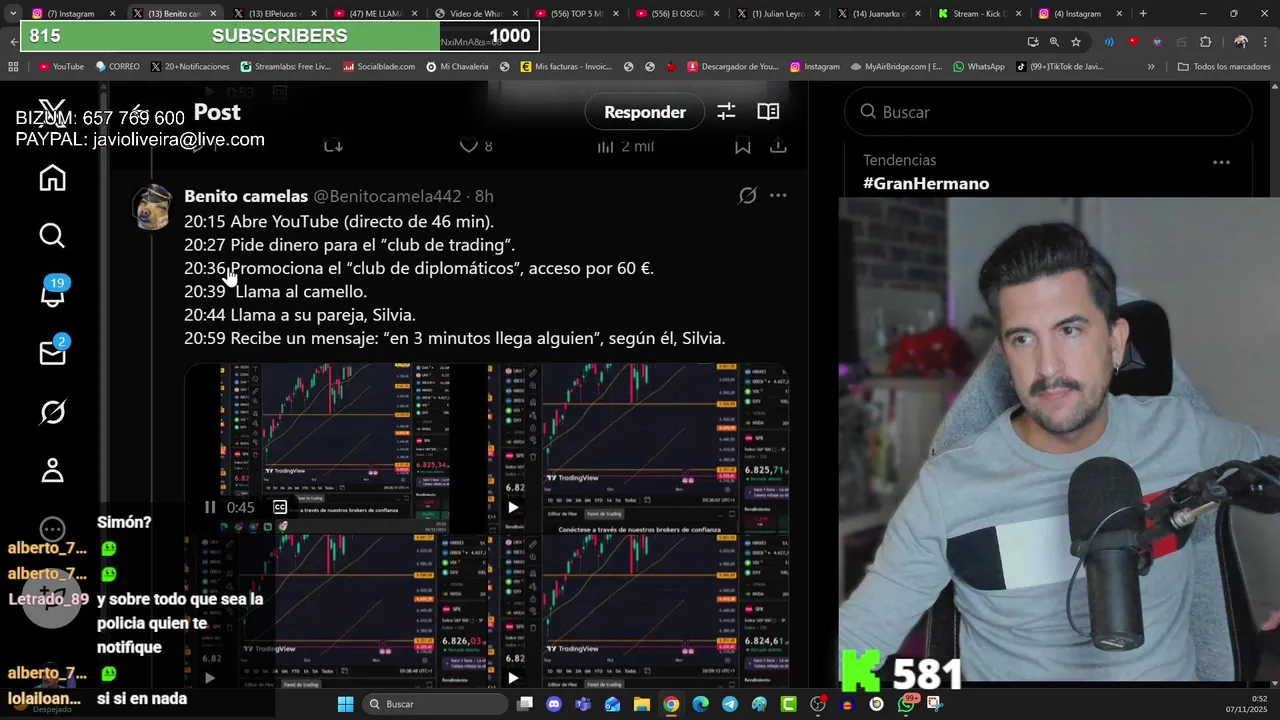Screen dimensions: 1280x720
Task: Open Chrome zoom magnifier icon in address bar
Action: 1054,42
